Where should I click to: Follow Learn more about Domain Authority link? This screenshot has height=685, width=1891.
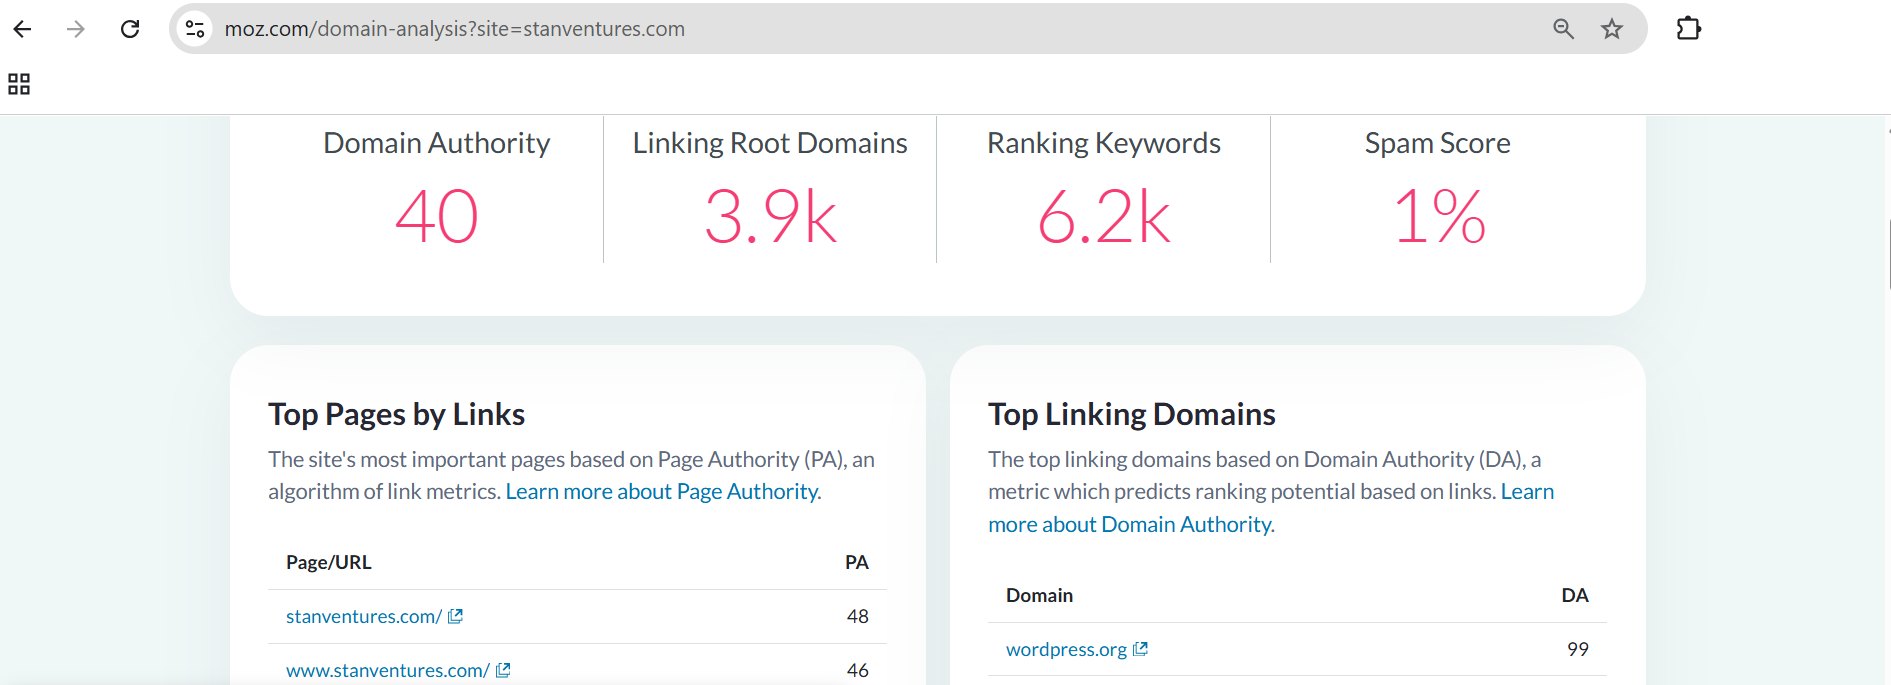click(x=1130, y=525)
